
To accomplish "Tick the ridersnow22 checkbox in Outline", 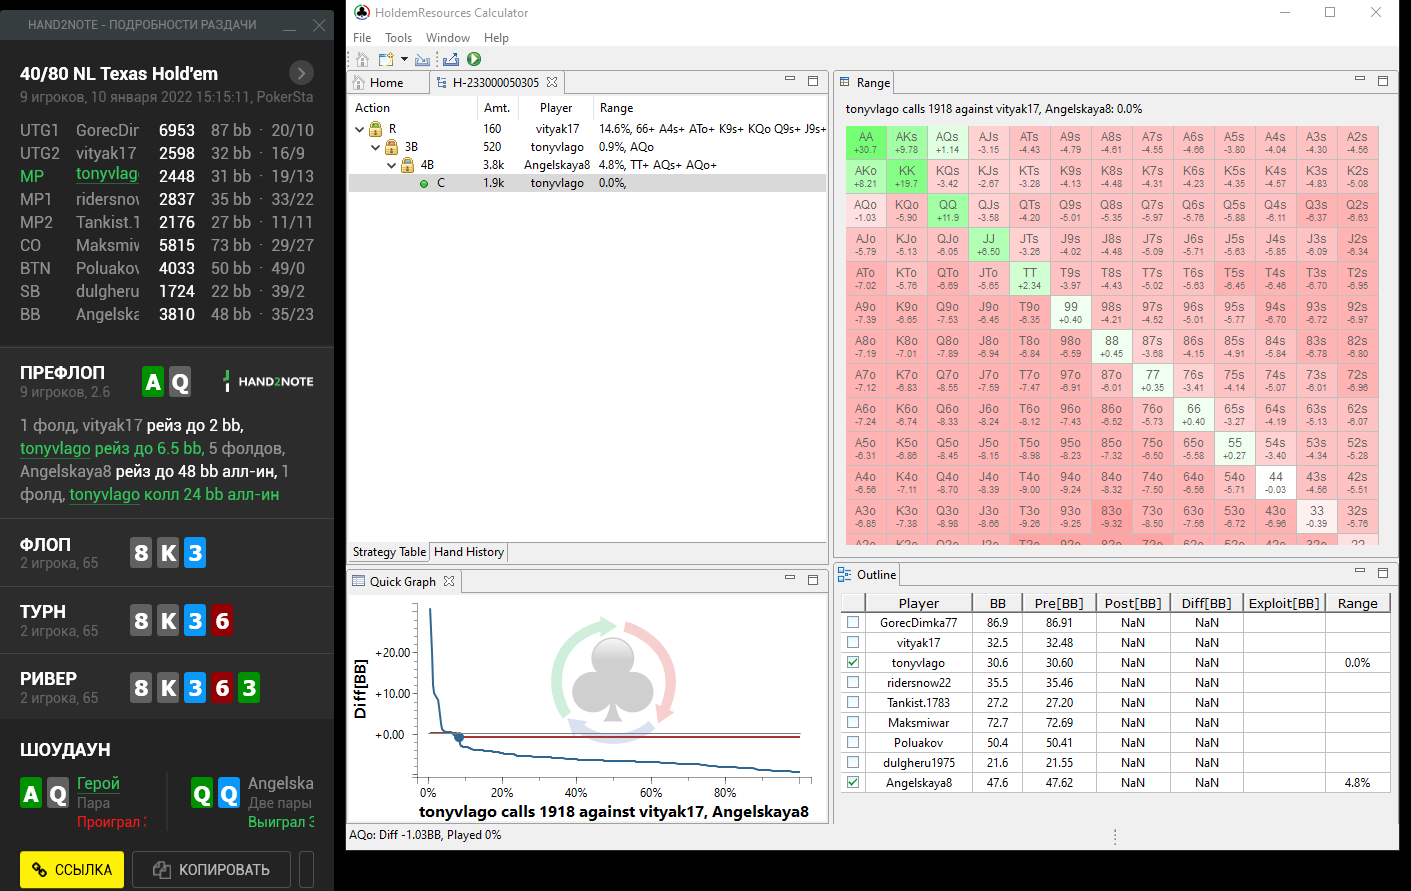I will 853,682.
